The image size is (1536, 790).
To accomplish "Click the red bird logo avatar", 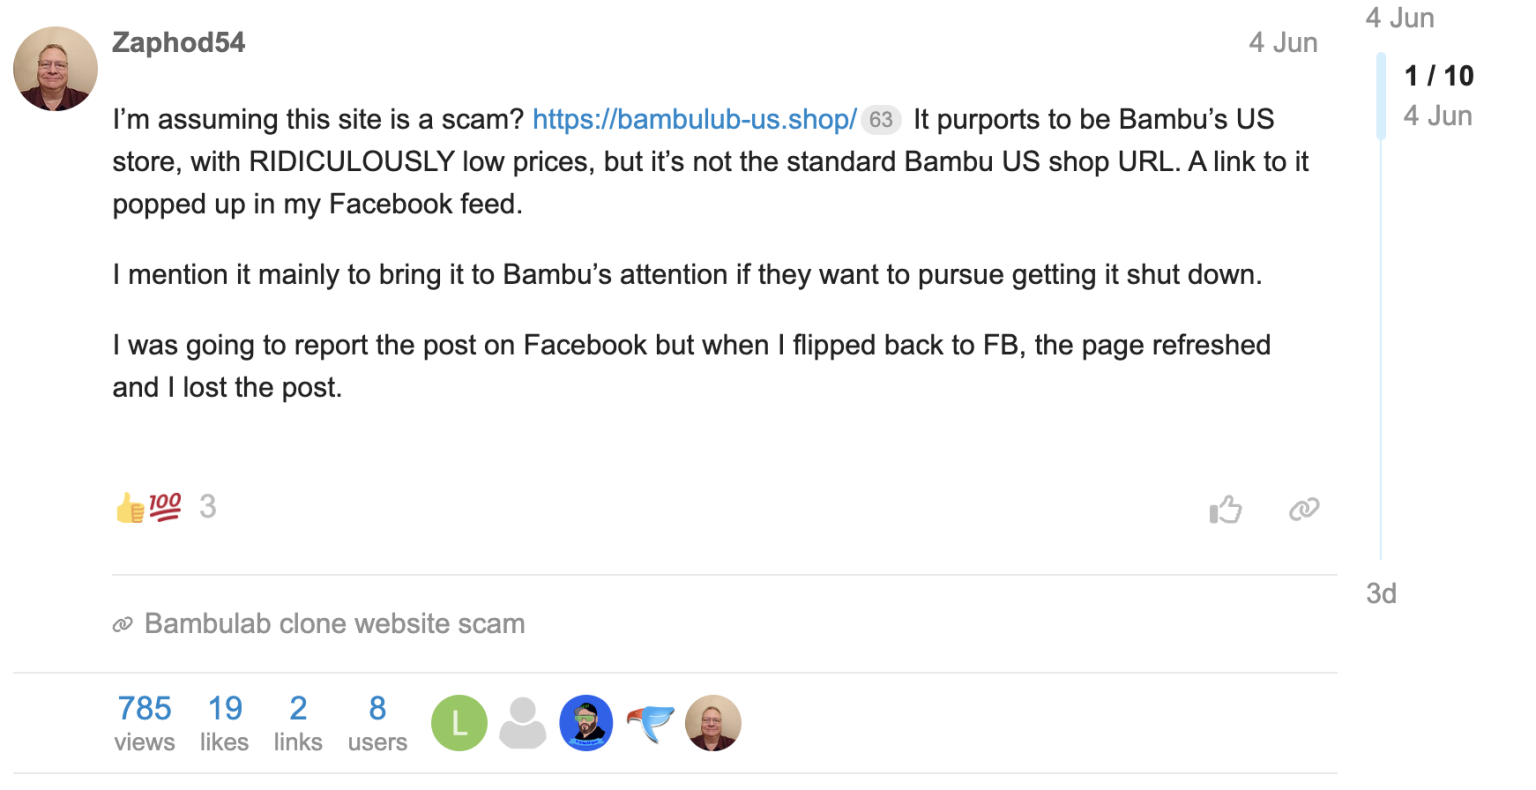I will (650, 723).
